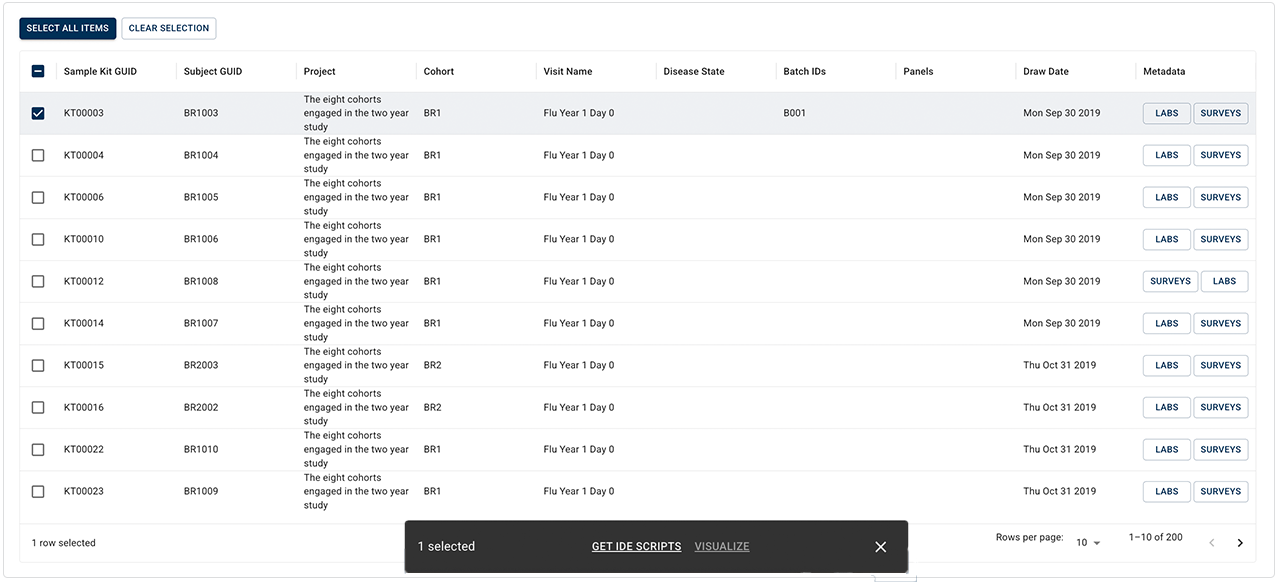Sort by Sample Kit GUID column header
Viewport: 1281px width, 585px height.
[100, 71]
